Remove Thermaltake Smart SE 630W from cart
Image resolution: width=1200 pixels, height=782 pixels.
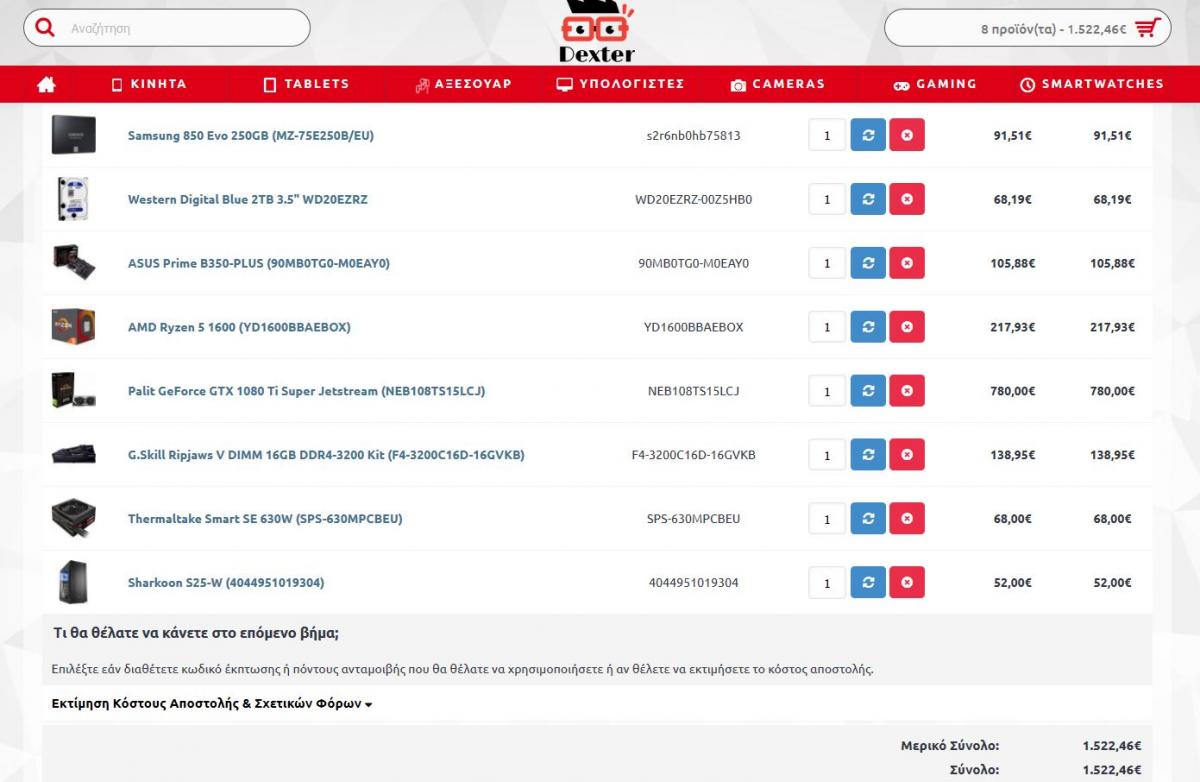907,519
